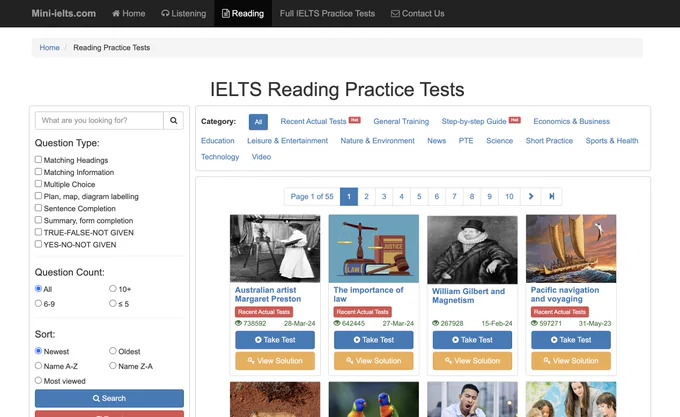This screenshot has width=680, height=417.
Task: Open the PTE category
Action: point(466,140)
